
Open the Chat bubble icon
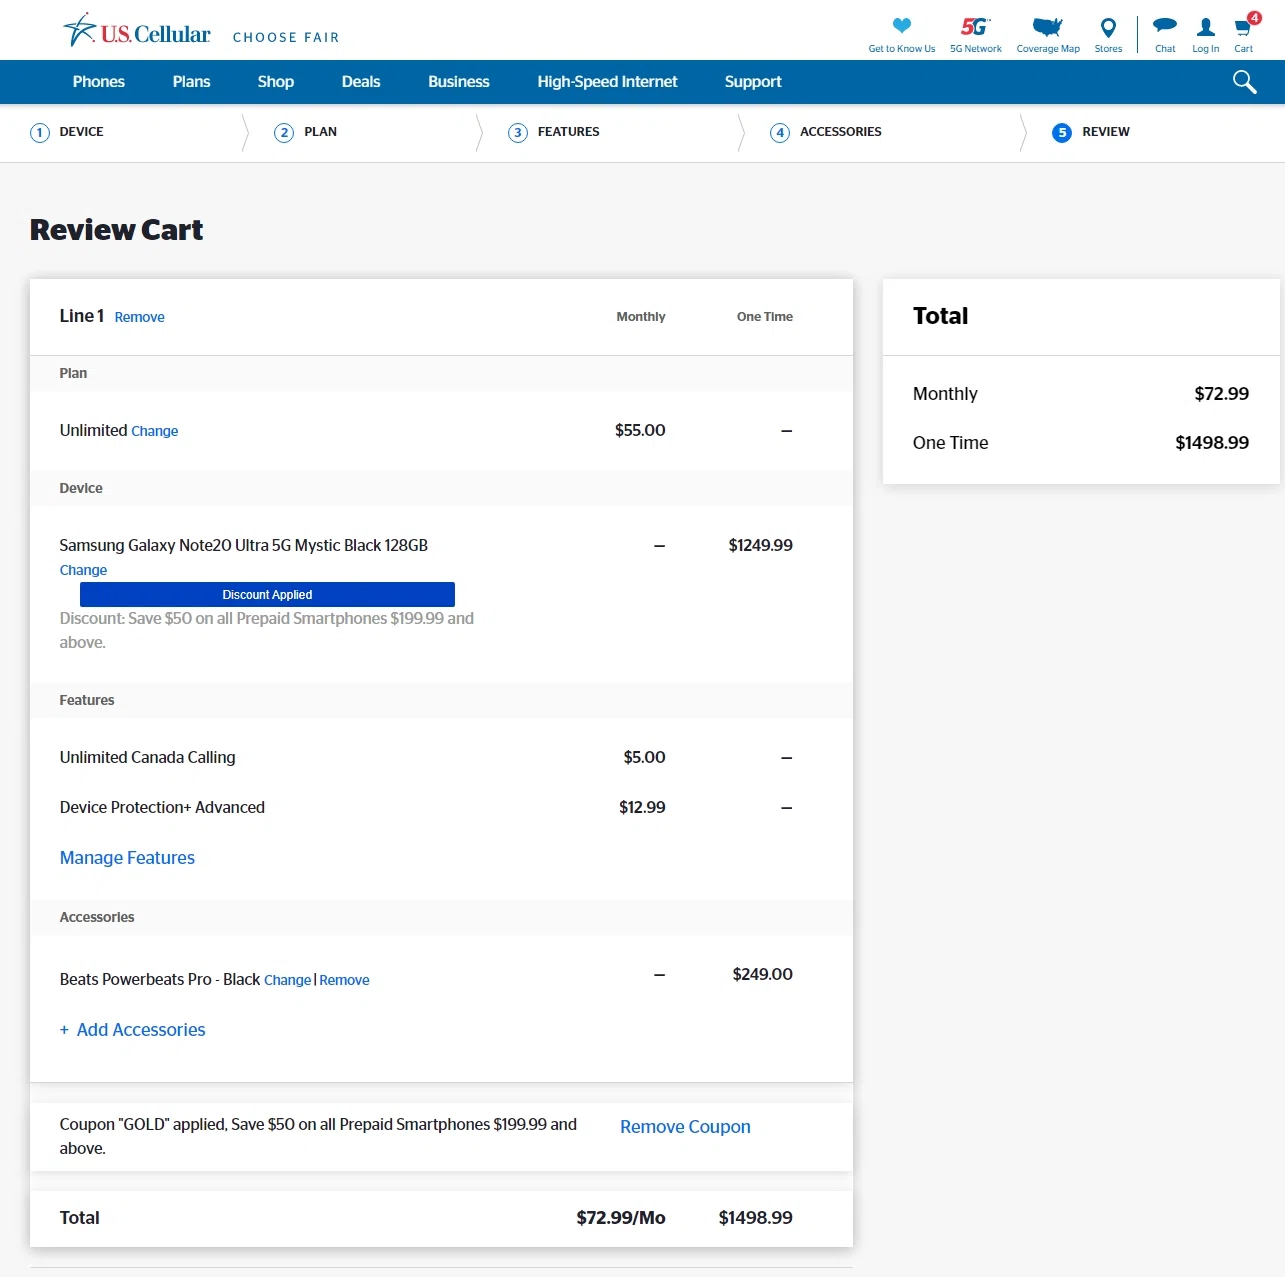tap(1165, 26)
